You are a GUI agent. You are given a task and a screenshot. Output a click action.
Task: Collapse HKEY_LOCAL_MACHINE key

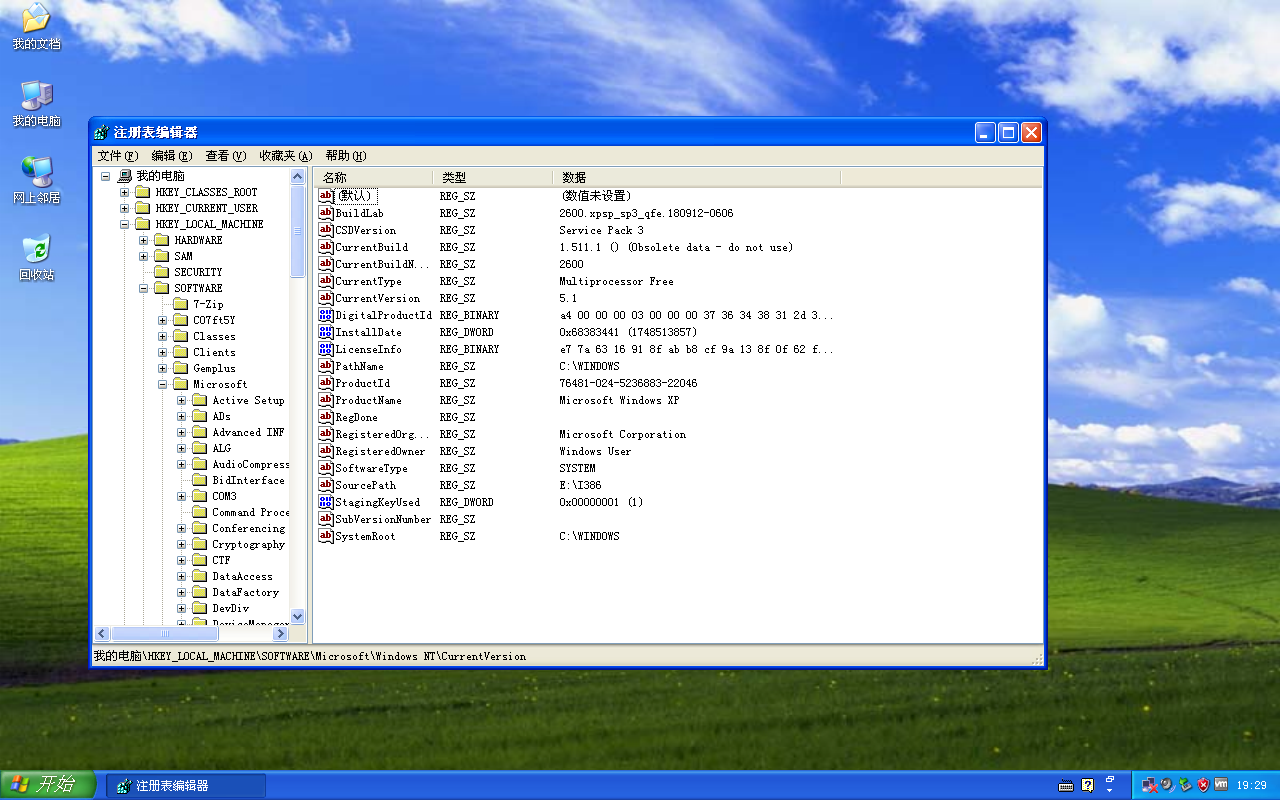point(124,224)
